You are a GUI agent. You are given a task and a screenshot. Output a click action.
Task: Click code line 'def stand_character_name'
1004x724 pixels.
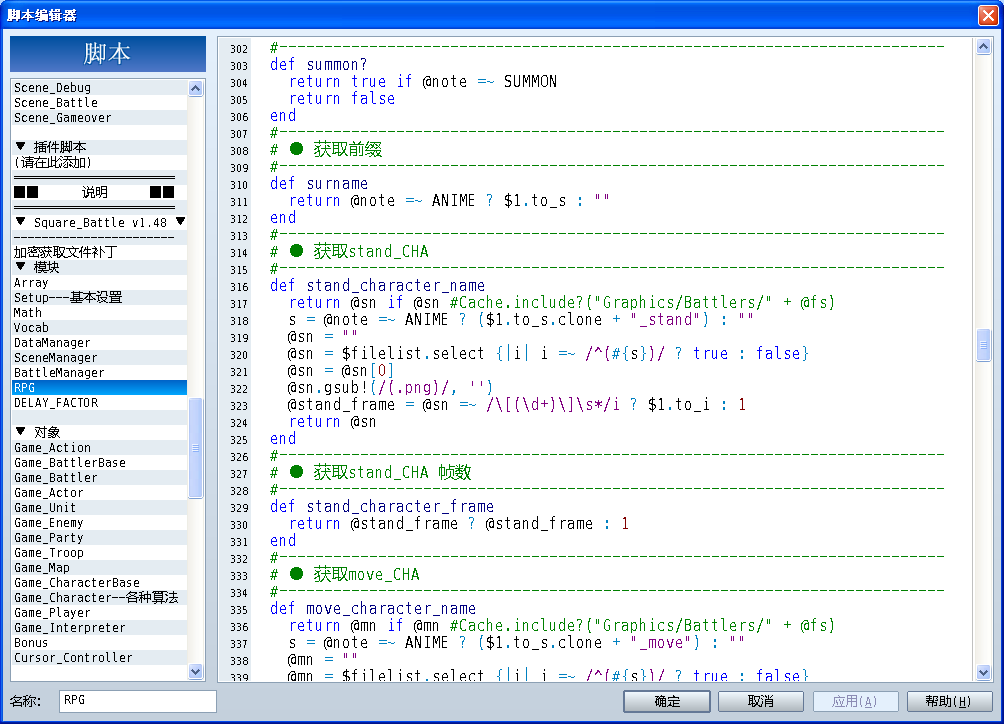(x=377, y=286)
